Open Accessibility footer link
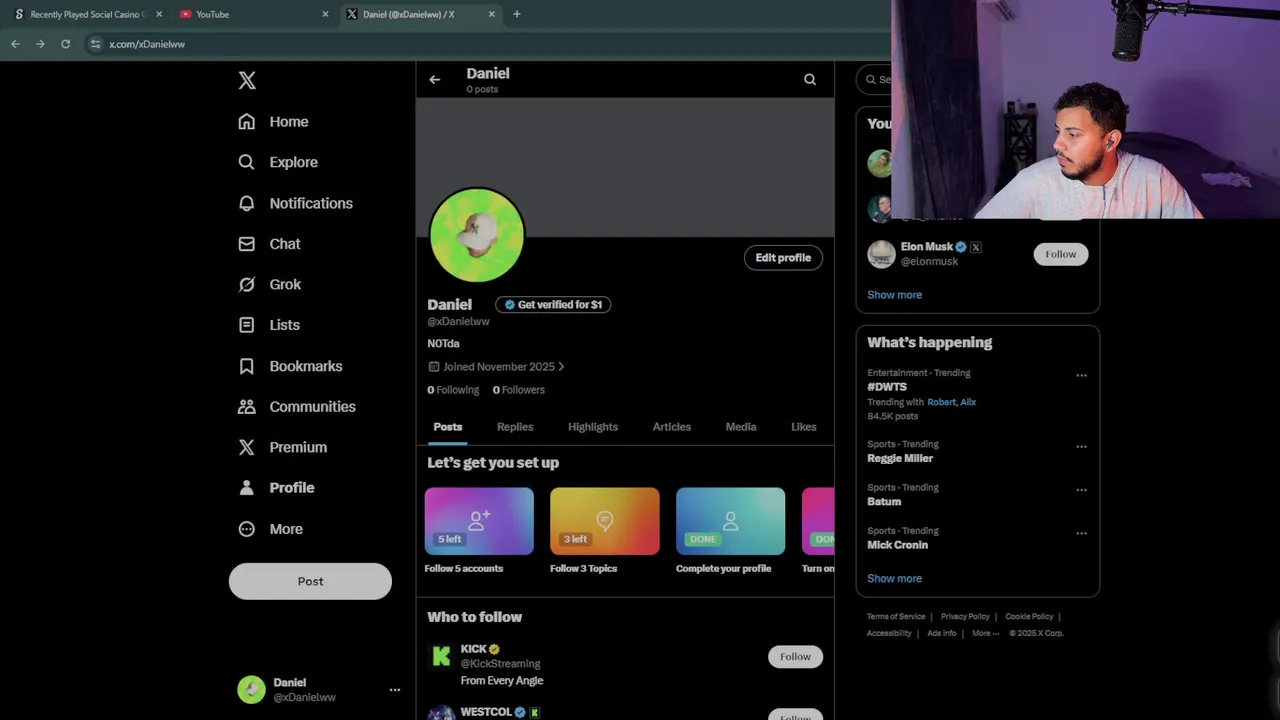Screen dimensions: 1280x720 pos(889,633)
